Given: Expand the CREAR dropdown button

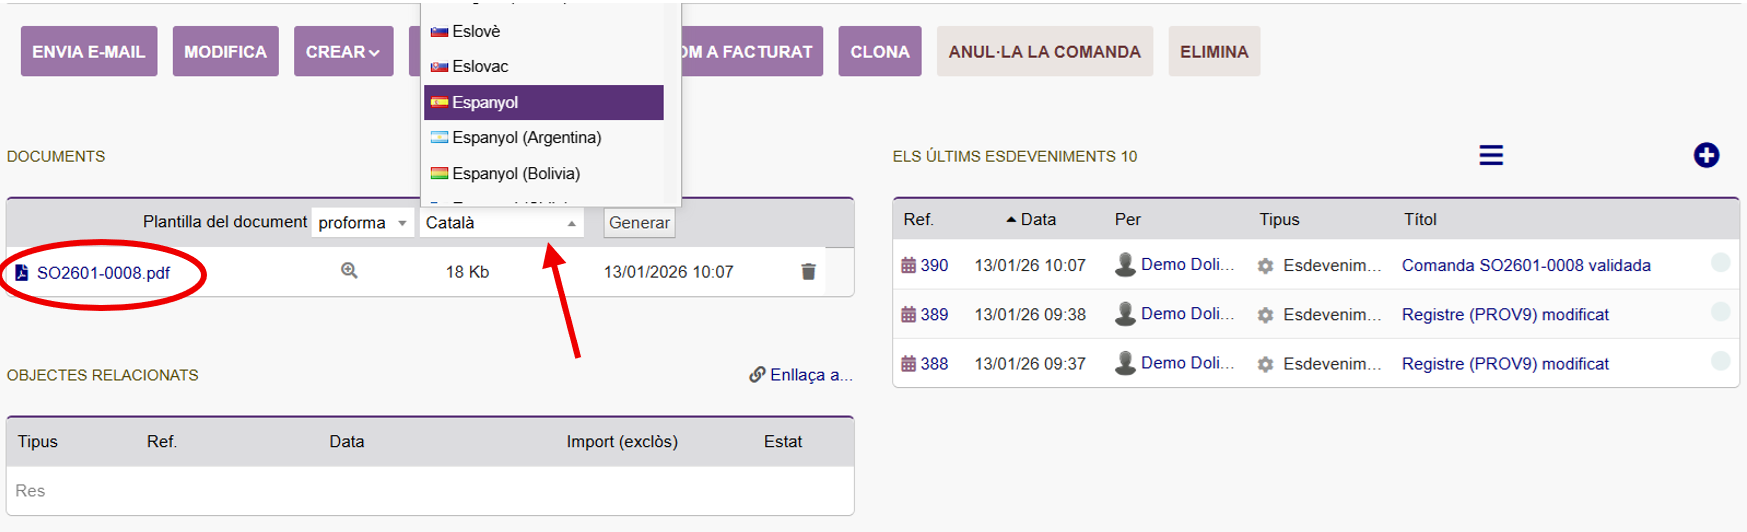Looking at the screenshot, I should [343, 52].
